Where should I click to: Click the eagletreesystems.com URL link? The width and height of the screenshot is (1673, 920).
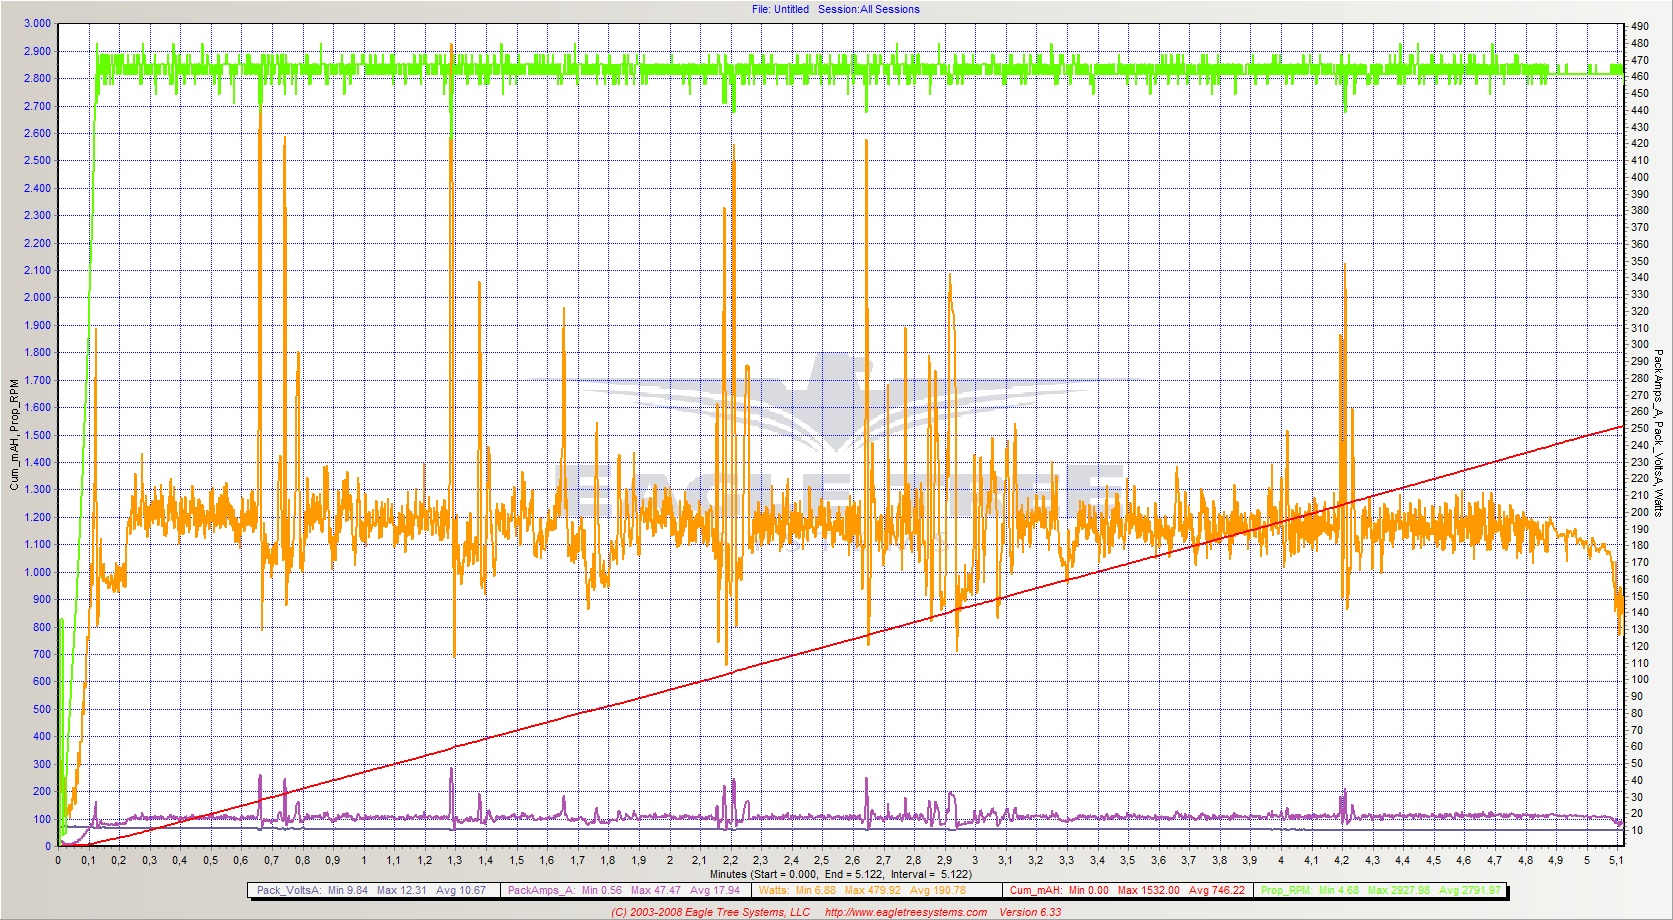pos(906,912)
